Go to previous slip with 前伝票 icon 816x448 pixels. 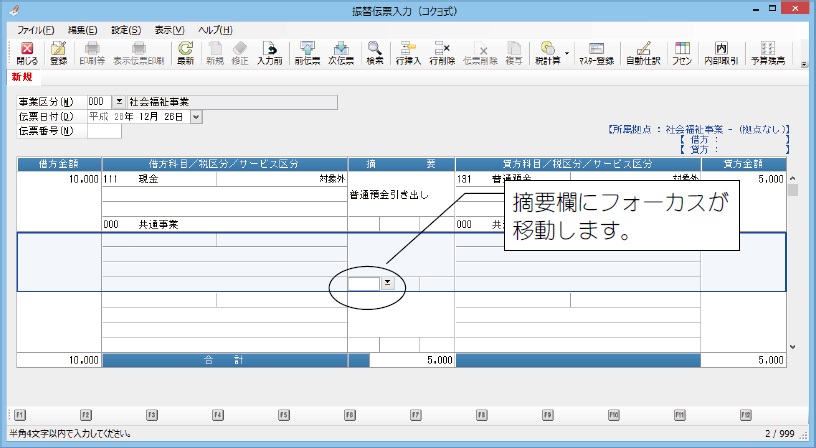[x=307, y=52]
